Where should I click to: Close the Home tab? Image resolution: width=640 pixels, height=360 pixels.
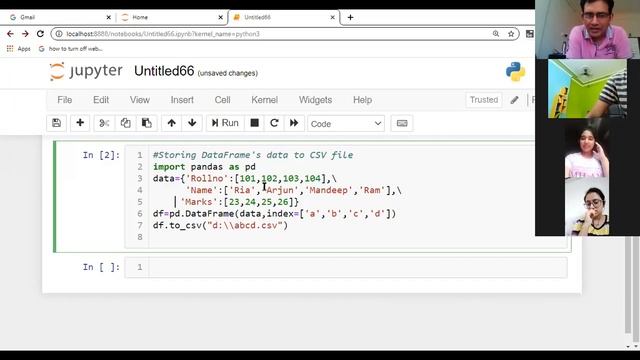(220, 17)
